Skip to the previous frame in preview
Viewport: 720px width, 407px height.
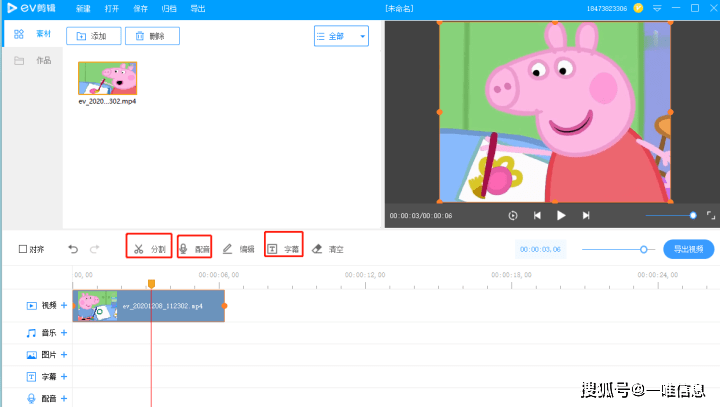pos(537,215)
